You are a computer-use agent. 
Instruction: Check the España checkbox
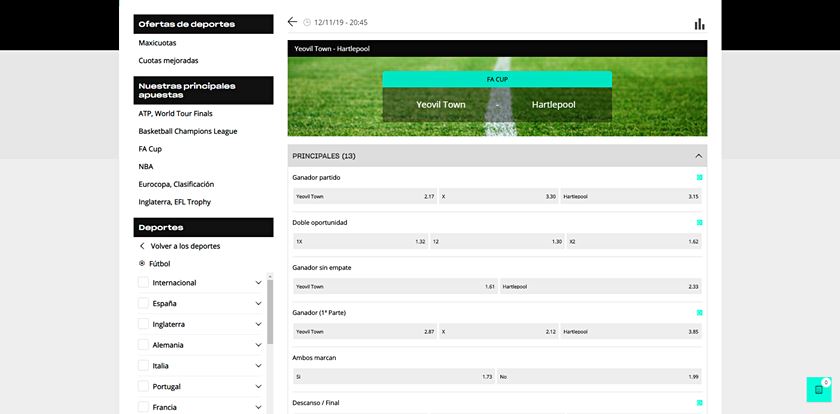pyautogui.click(x=143, y=303)
